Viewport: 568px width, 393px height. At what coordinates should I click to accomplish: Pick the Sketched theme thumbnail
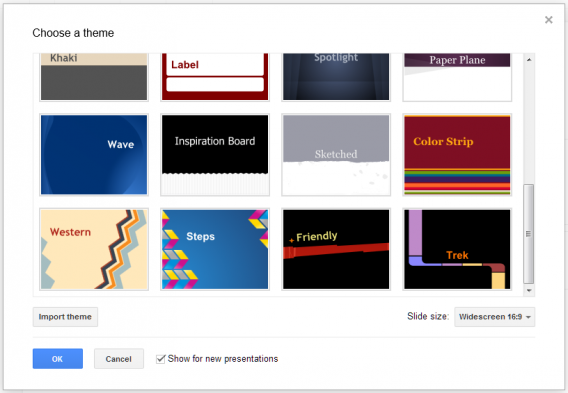[x=336, y=155]
